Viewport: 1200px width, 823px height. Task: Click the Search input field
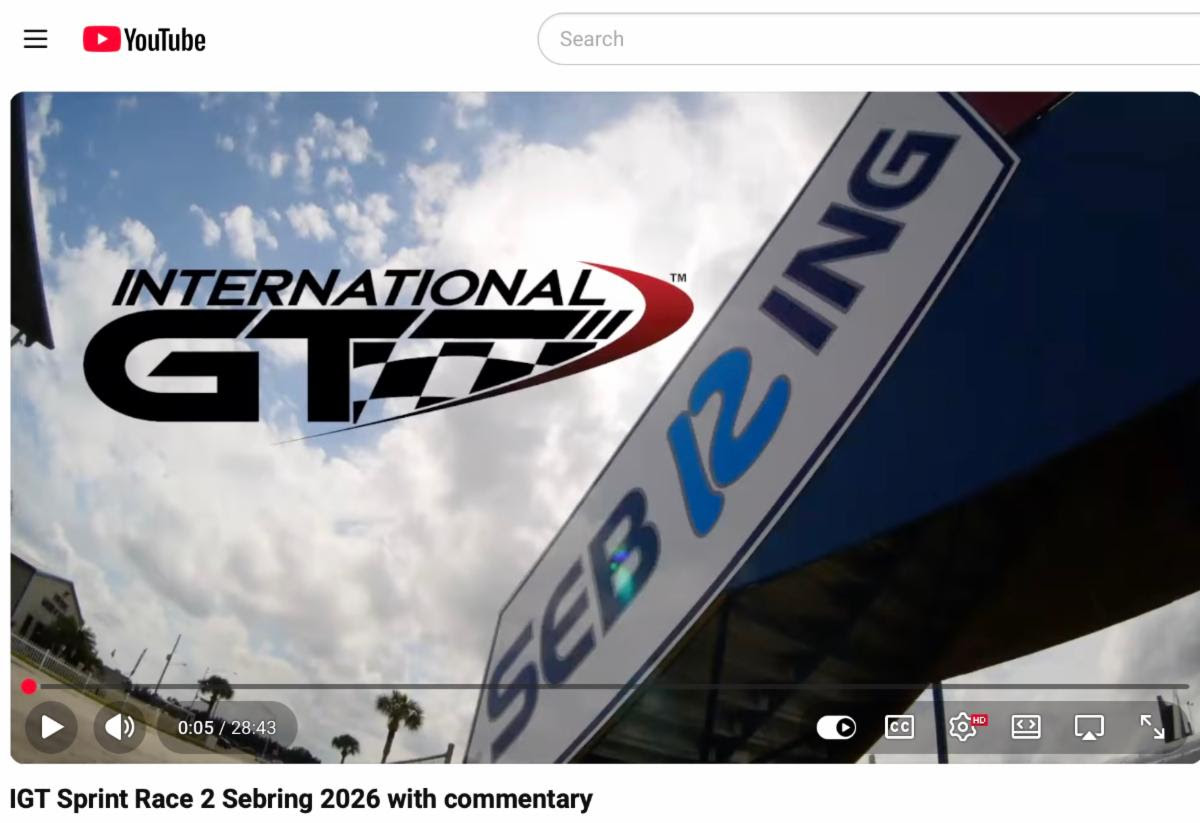click(860, 39)
